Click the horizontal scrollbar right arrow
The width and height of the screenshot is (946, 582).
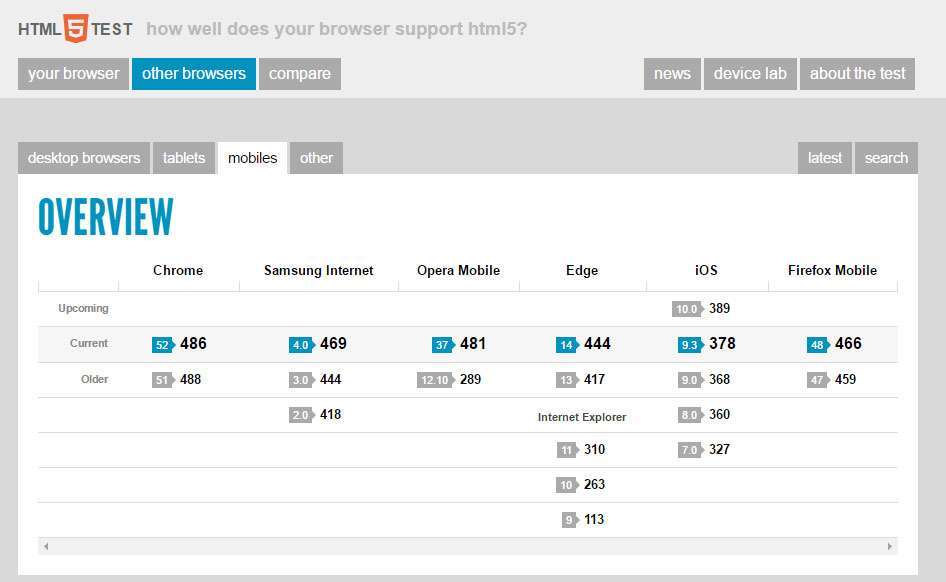tap(889, 546)
